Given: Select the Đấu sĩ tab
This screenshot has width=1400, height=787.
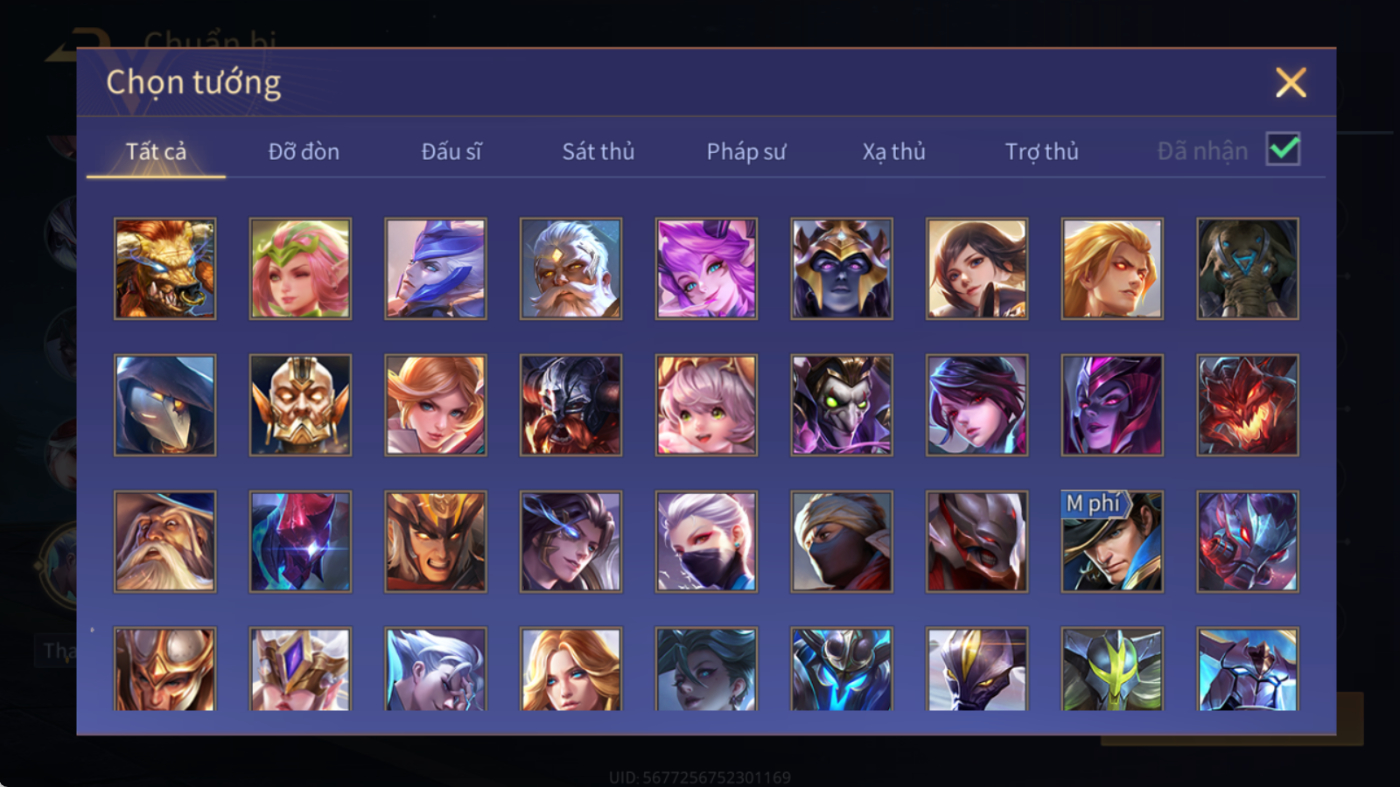Looking at the screenshot, I should (x=451, y=152).
